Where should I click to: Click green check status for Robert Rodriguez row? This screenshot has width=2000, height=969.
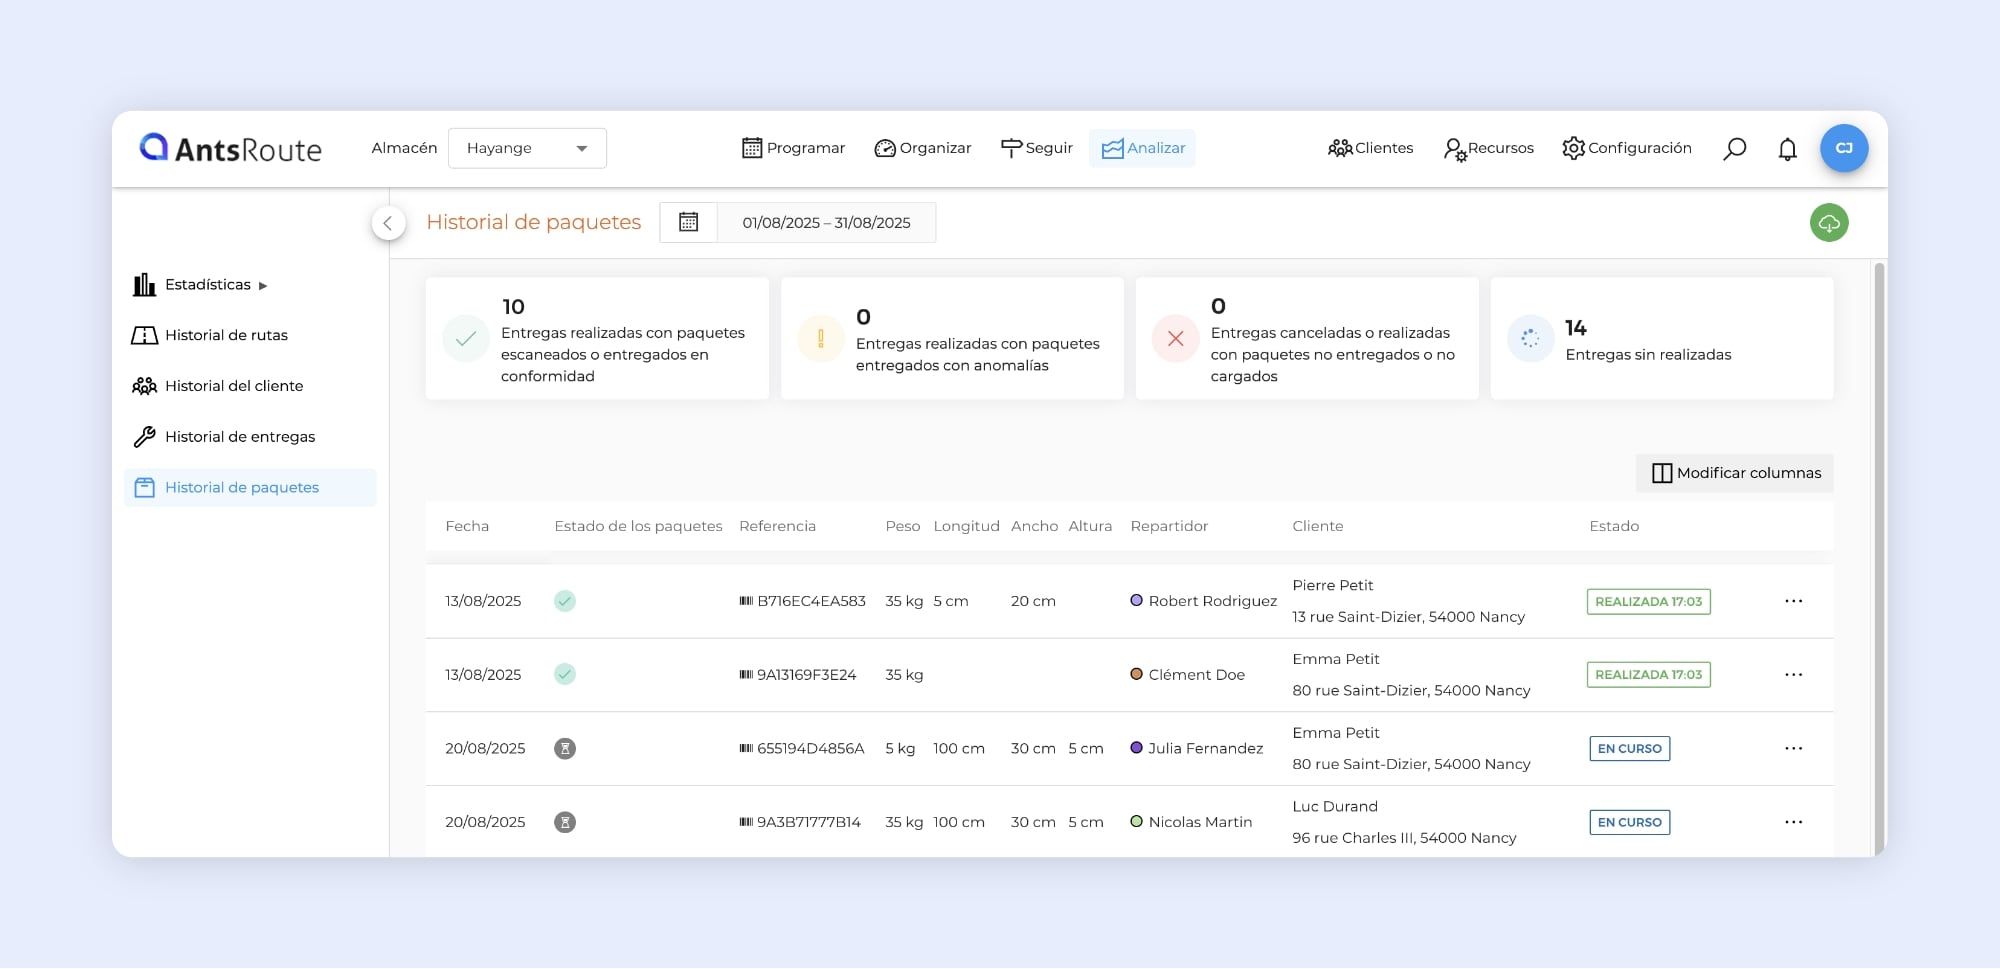pyautogui.click(x=565, y=601)
